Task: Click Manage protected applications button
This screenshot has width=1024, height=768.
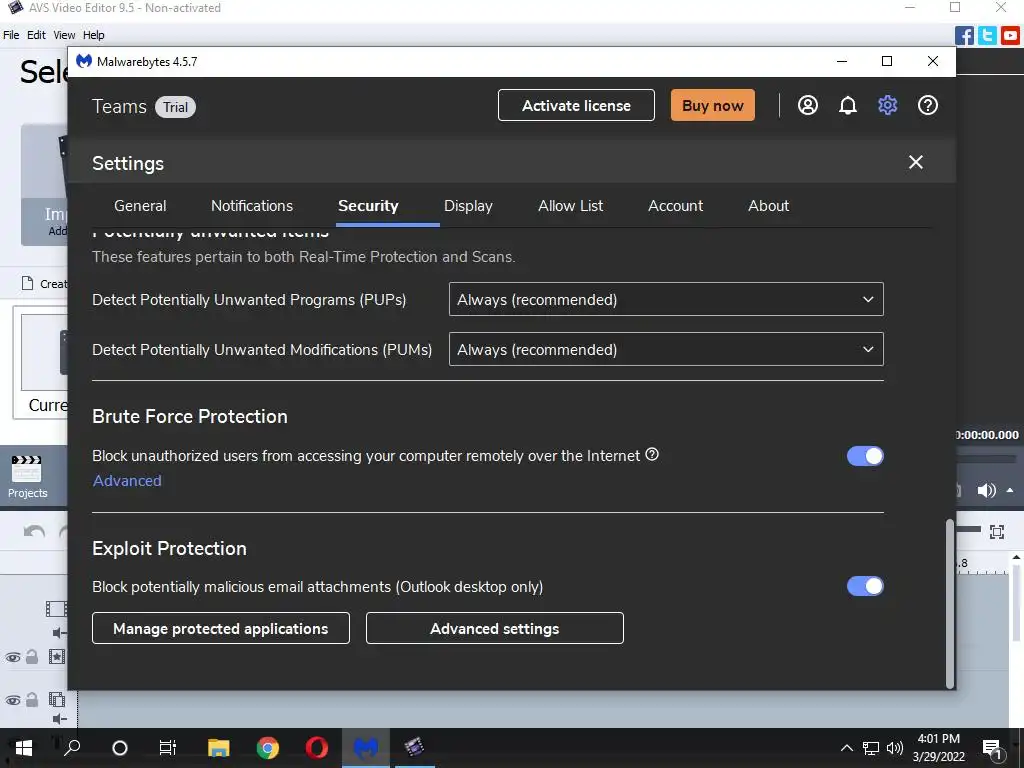Action: 221,628
